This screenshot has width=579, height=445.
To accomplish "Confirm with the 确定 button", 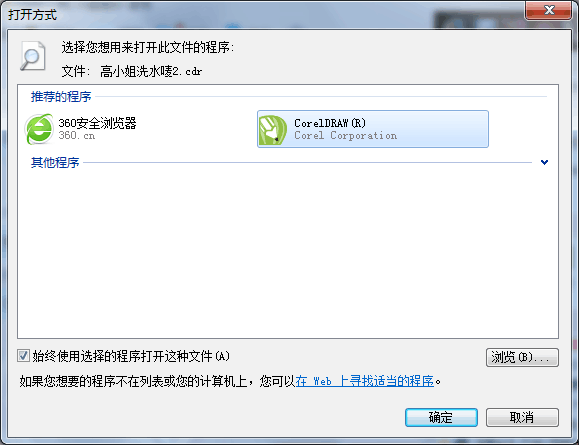I will (441, 417).
